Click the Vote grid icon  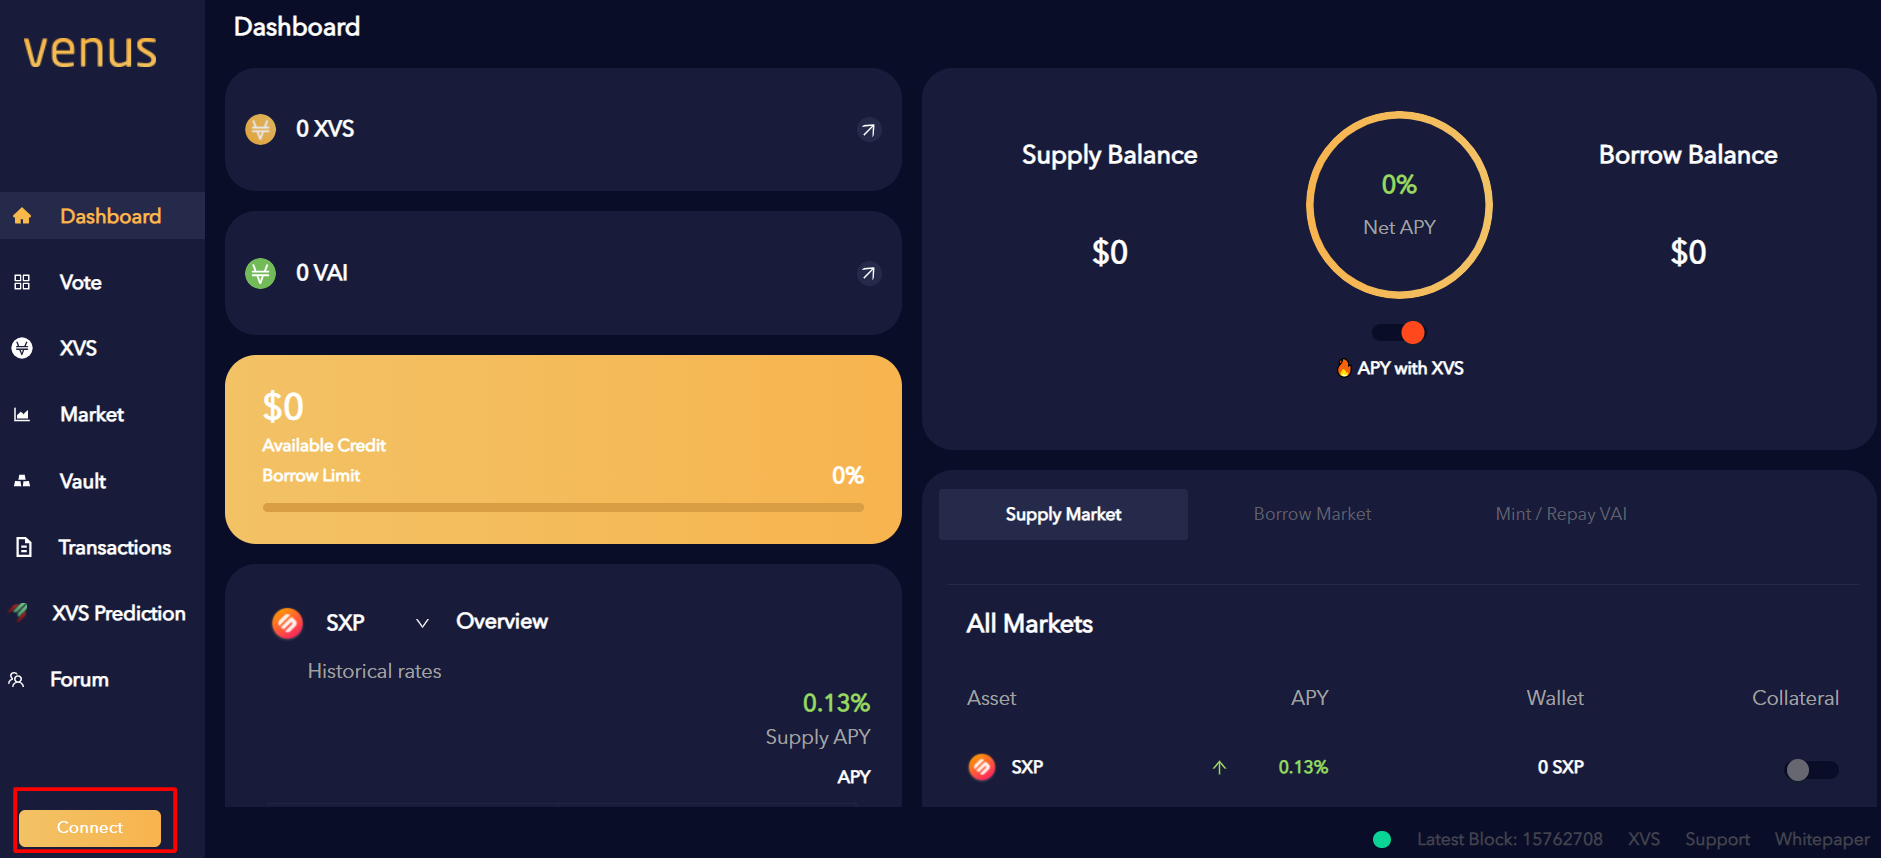22,282
